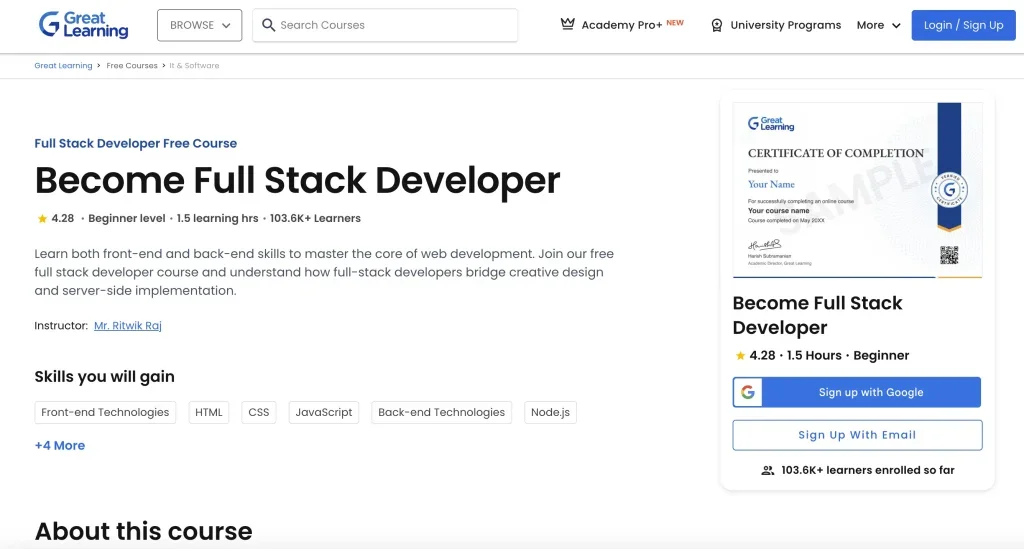Click the About this course heading
This screenshot has width=1024, height=549.
pos(143,531)
